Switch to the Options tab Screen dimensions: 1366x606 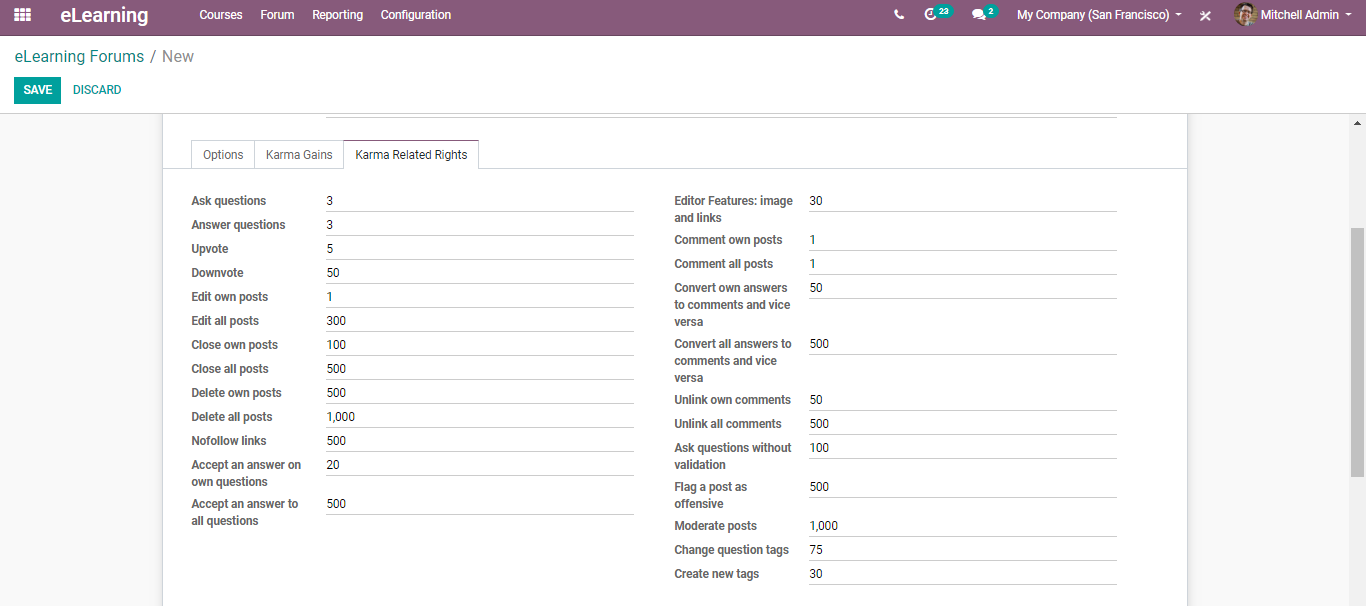[223, 155]
